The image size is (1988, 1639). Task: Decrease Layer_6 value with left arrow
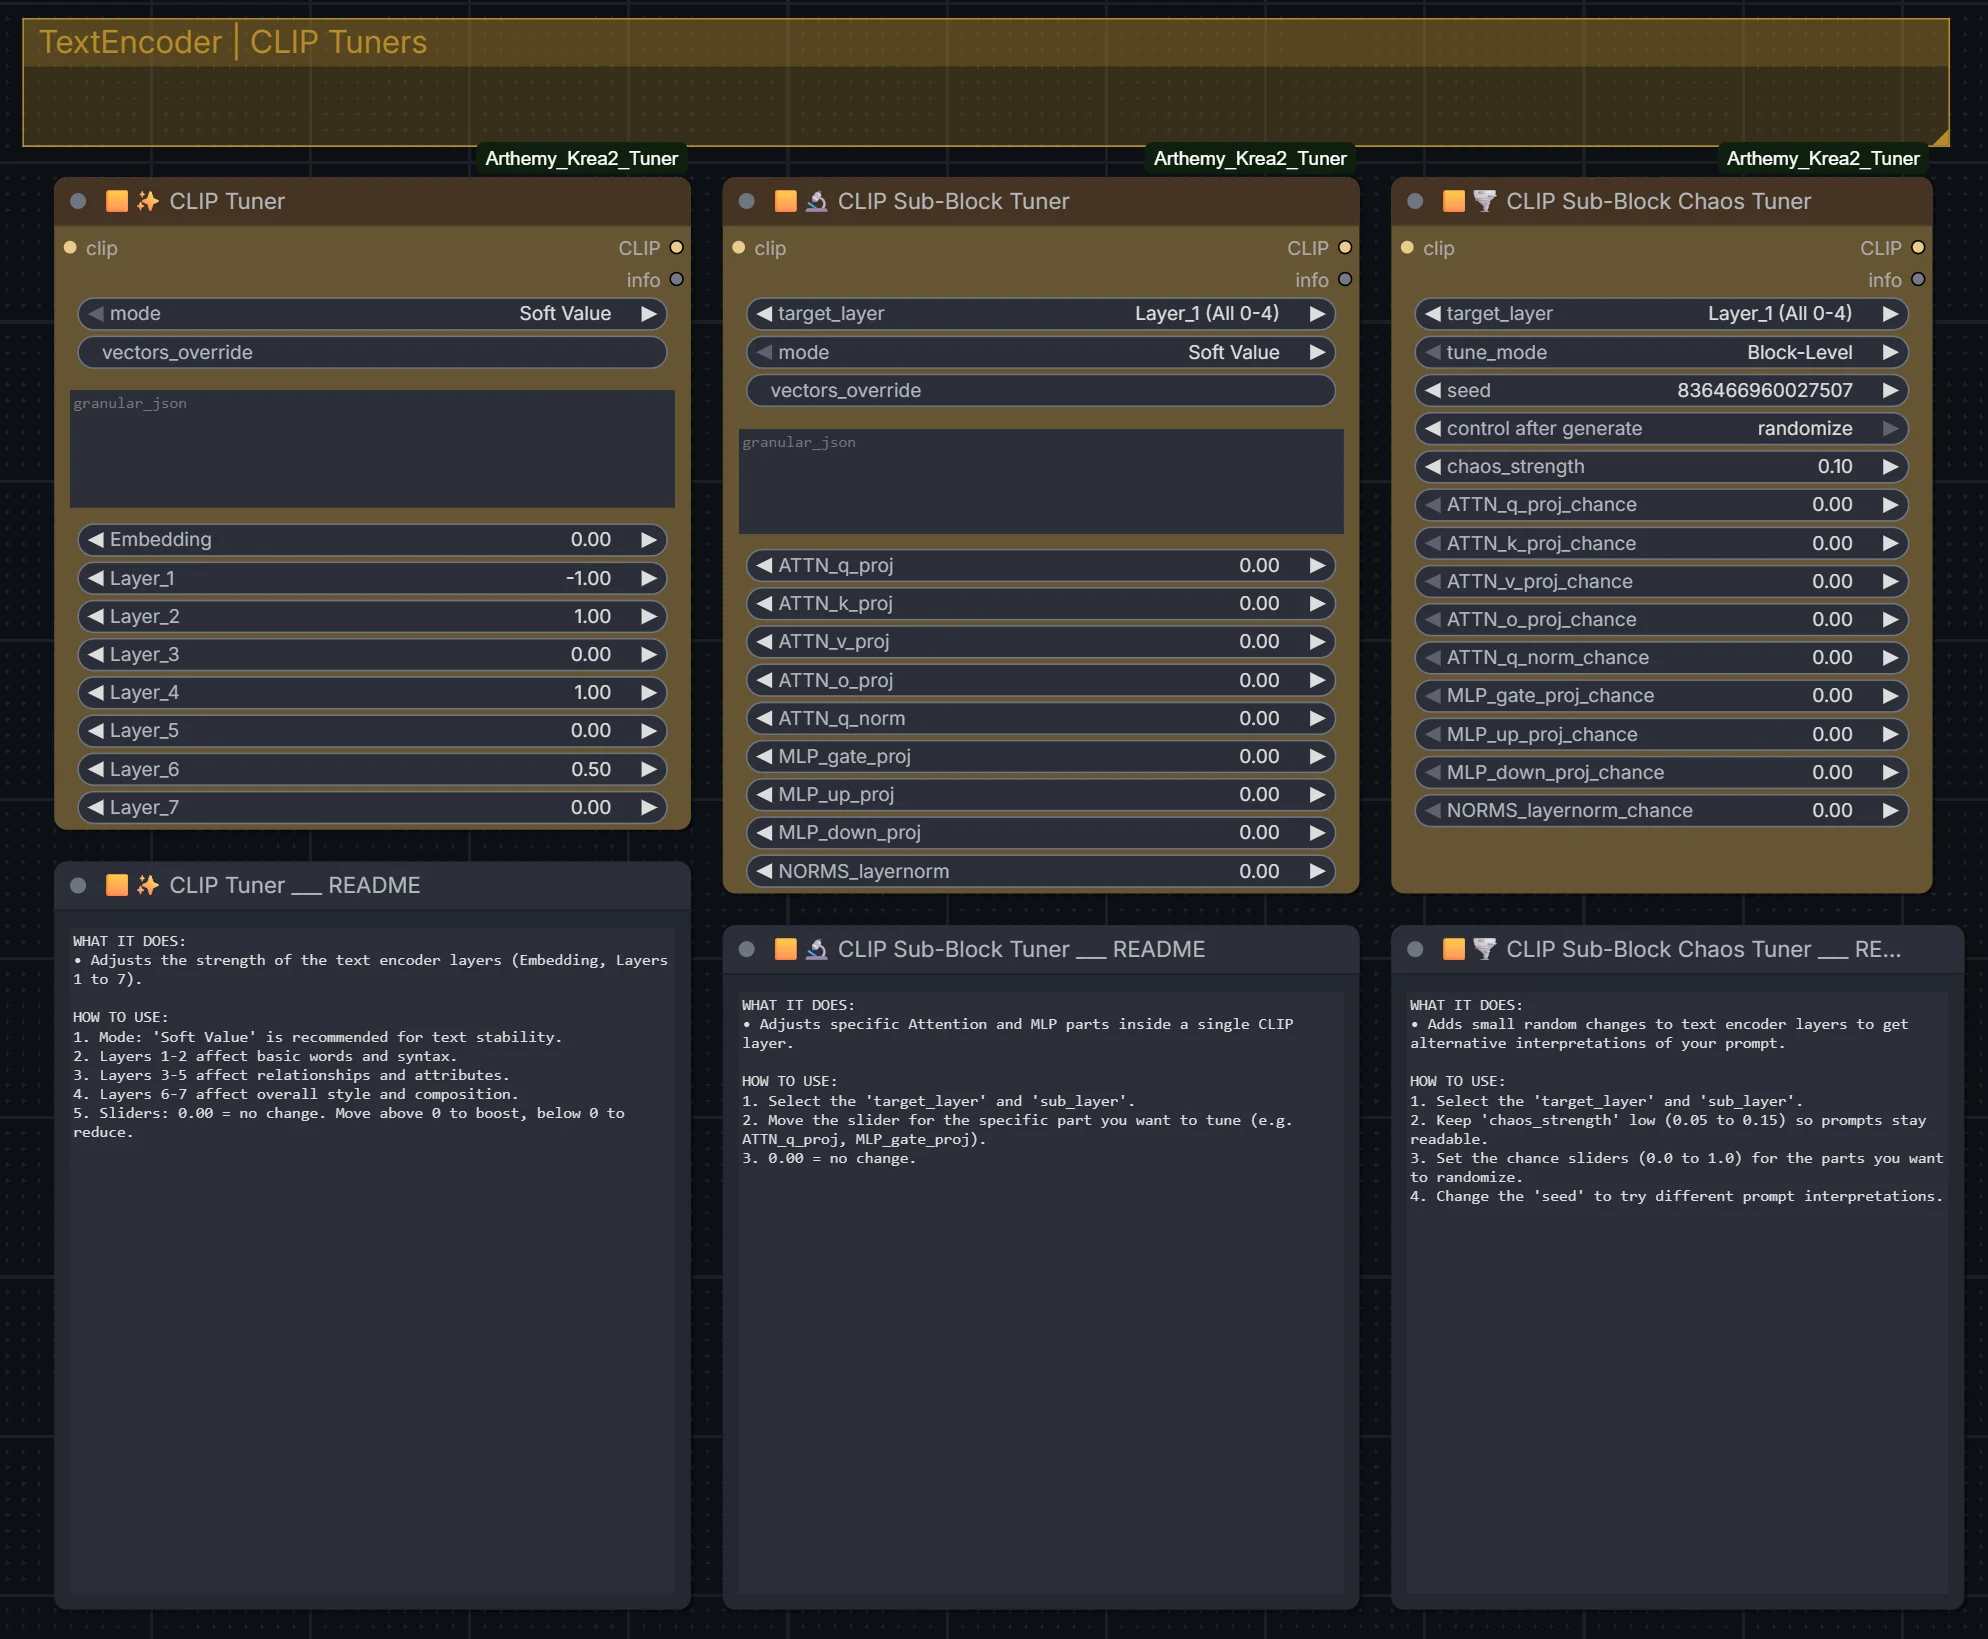tap(96, 769)
